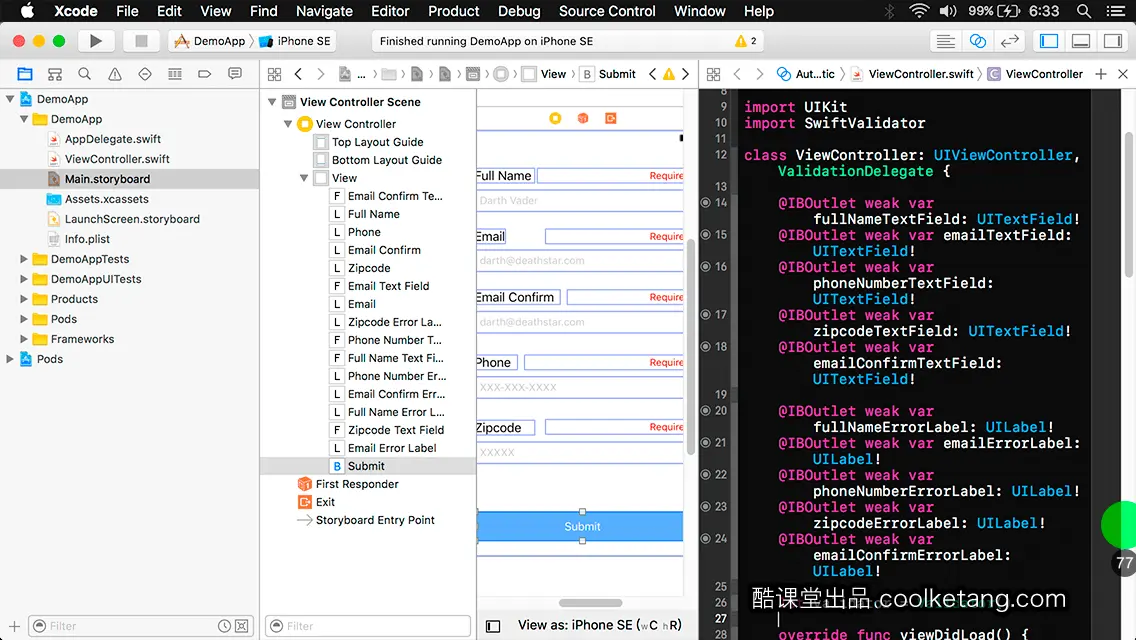Open the Symbol navigator icon

pyautogui.click(x=55, y=74)
